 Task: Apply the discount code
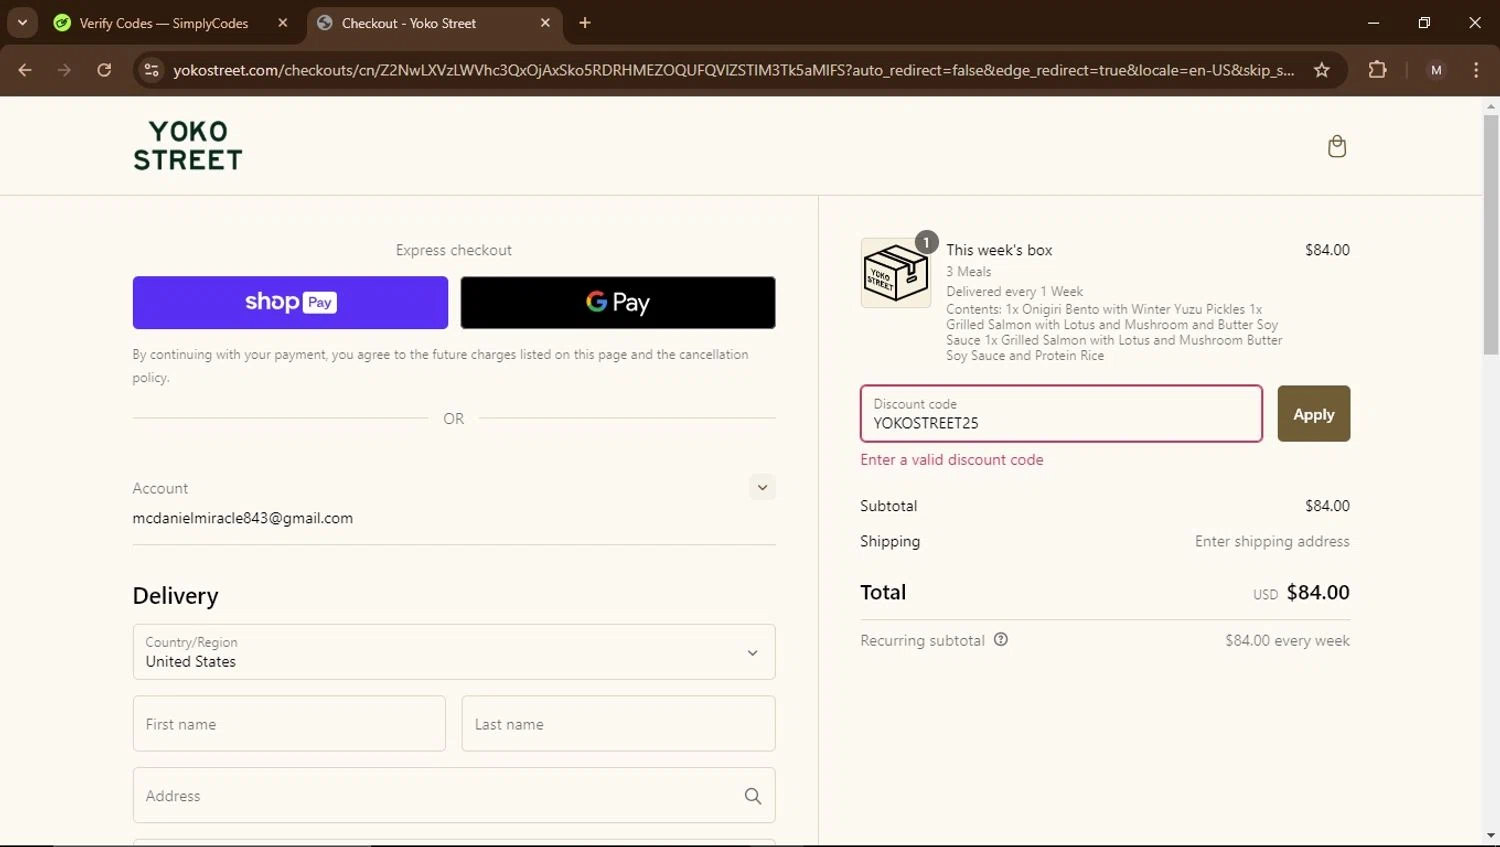point(1314,414)
